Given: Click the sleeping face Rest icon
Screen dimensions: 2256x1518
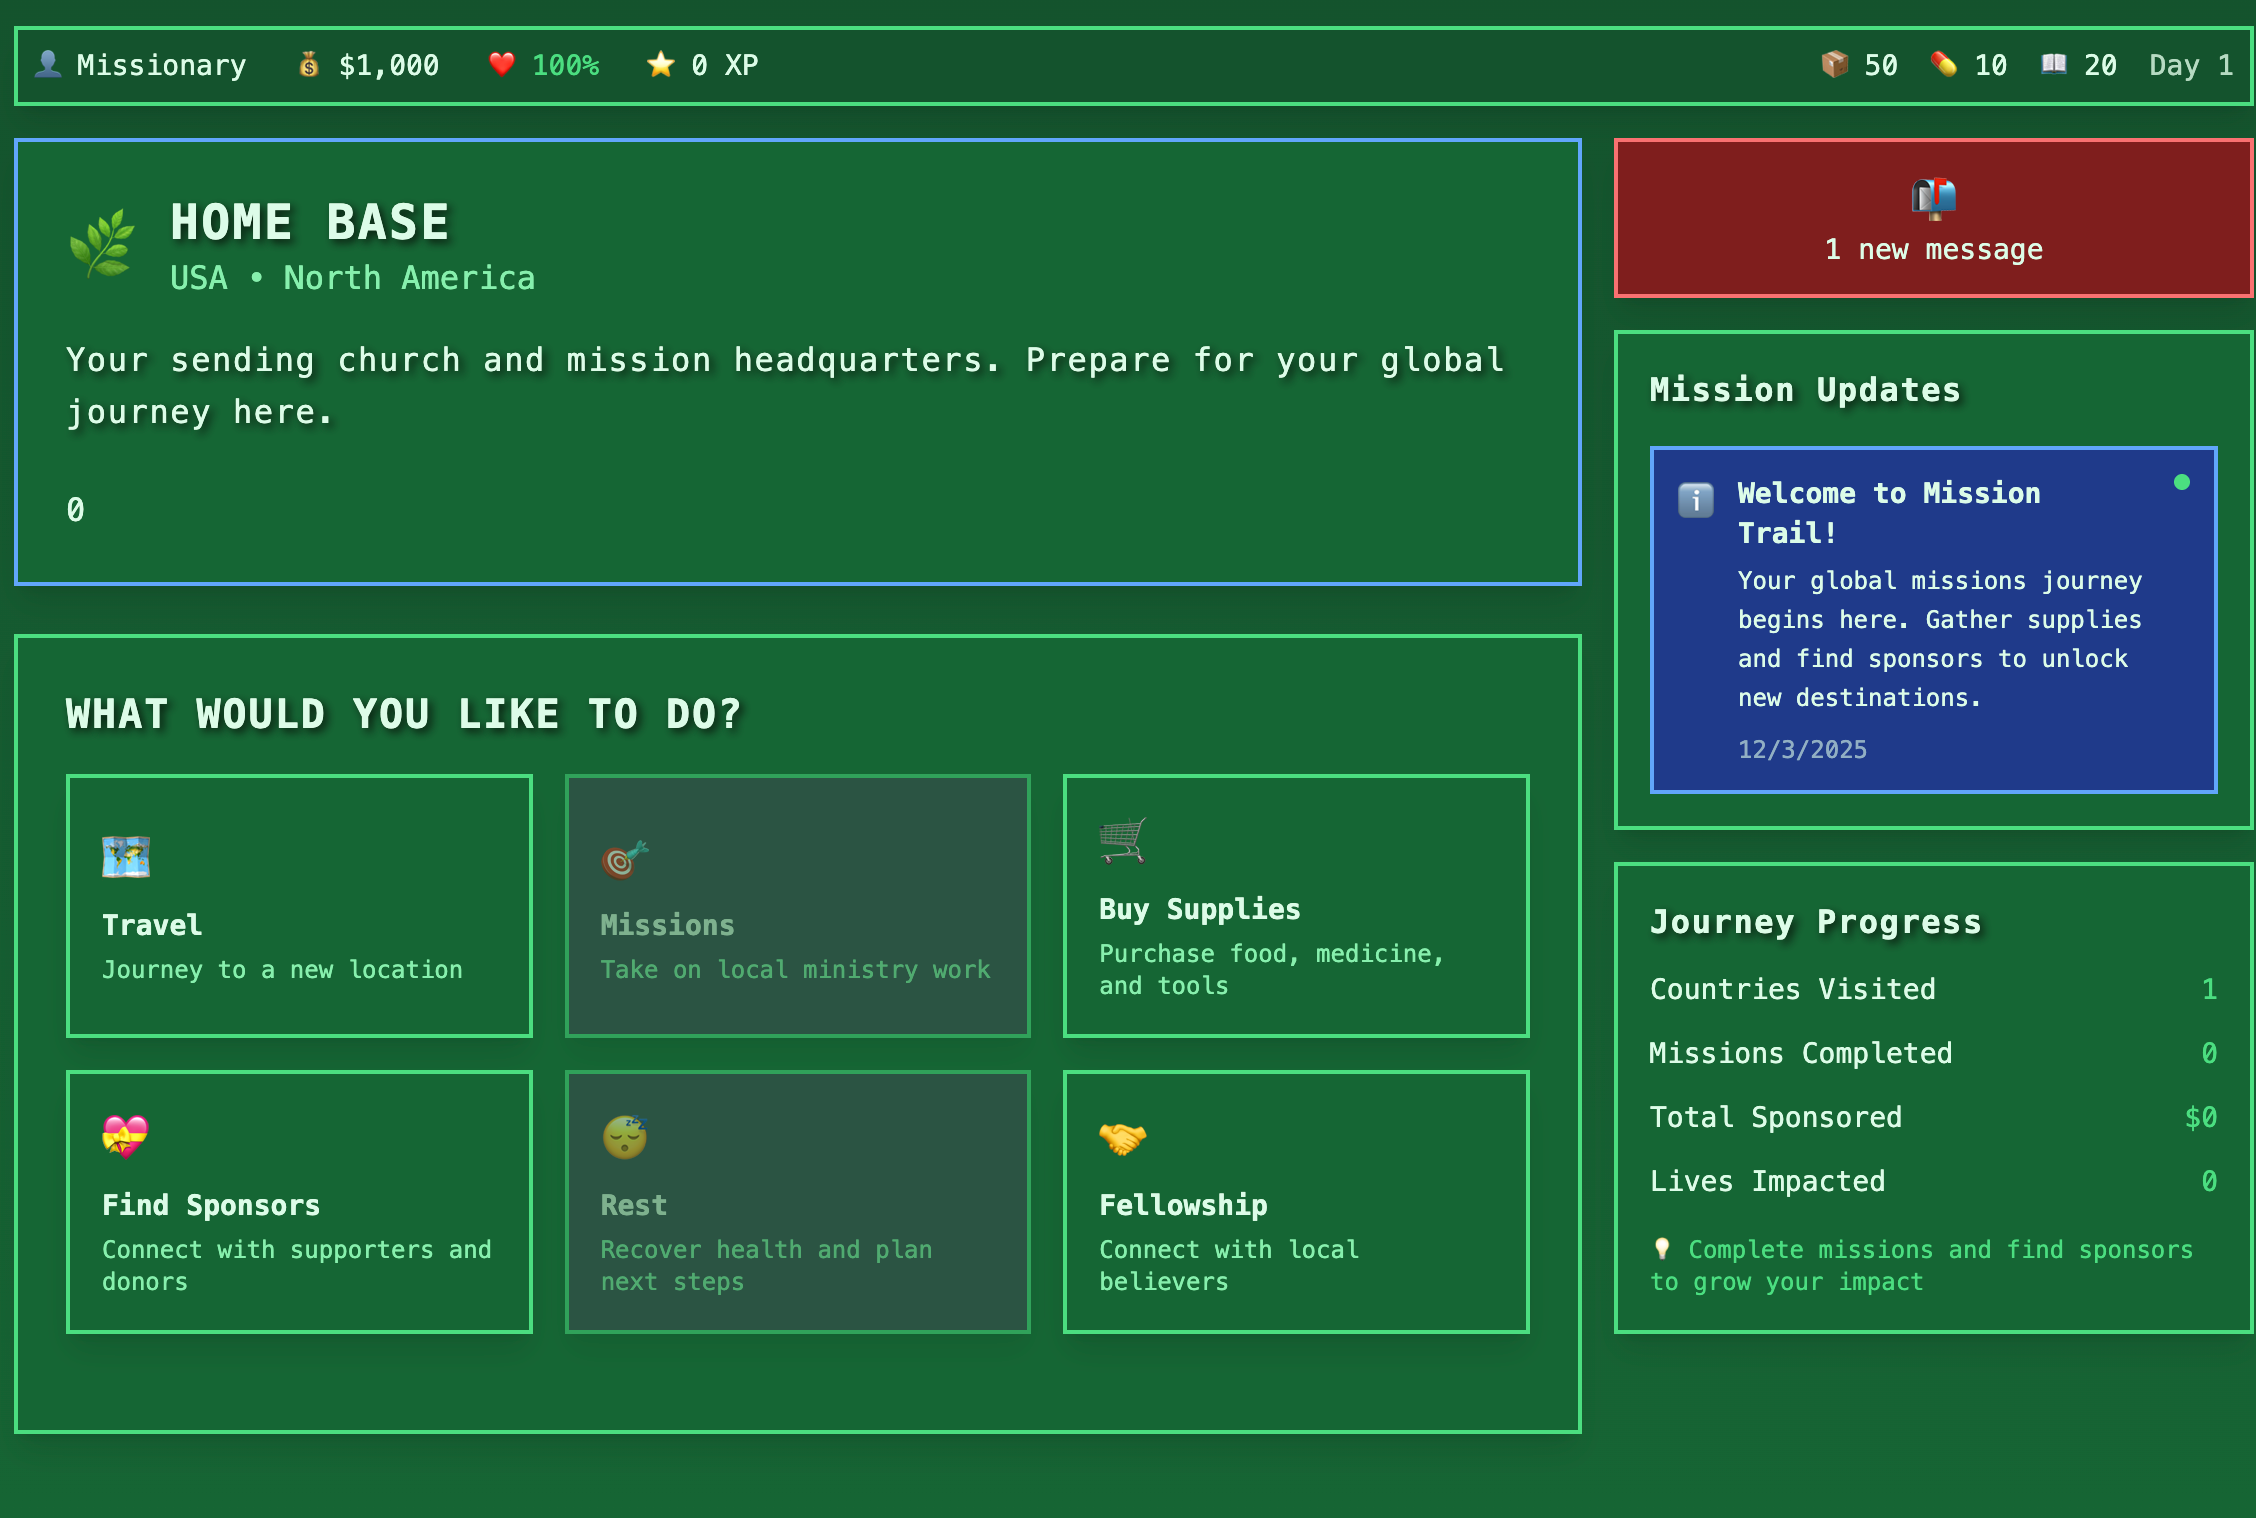Looking at the screenshot, I should 624,1137.
